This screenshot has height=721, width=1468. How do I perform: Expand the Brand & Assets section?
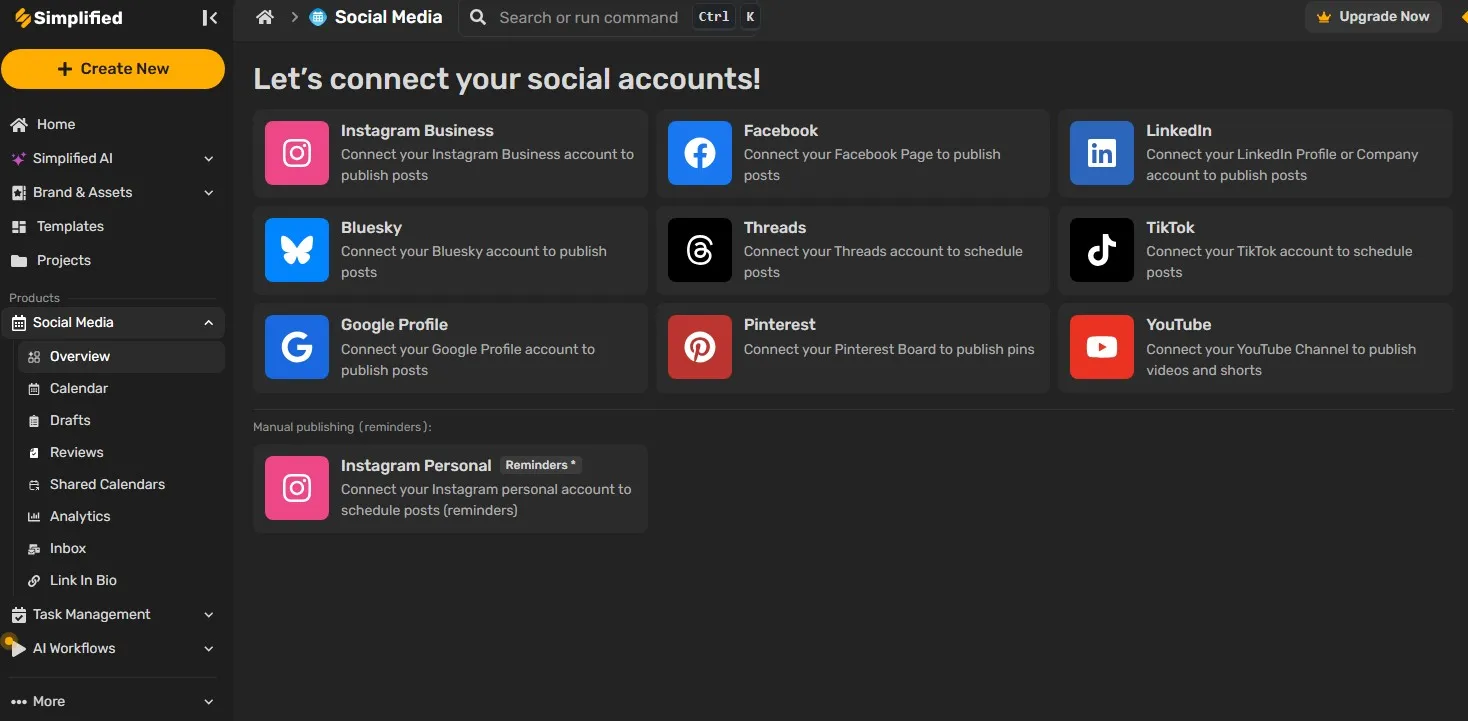point(209,192)
